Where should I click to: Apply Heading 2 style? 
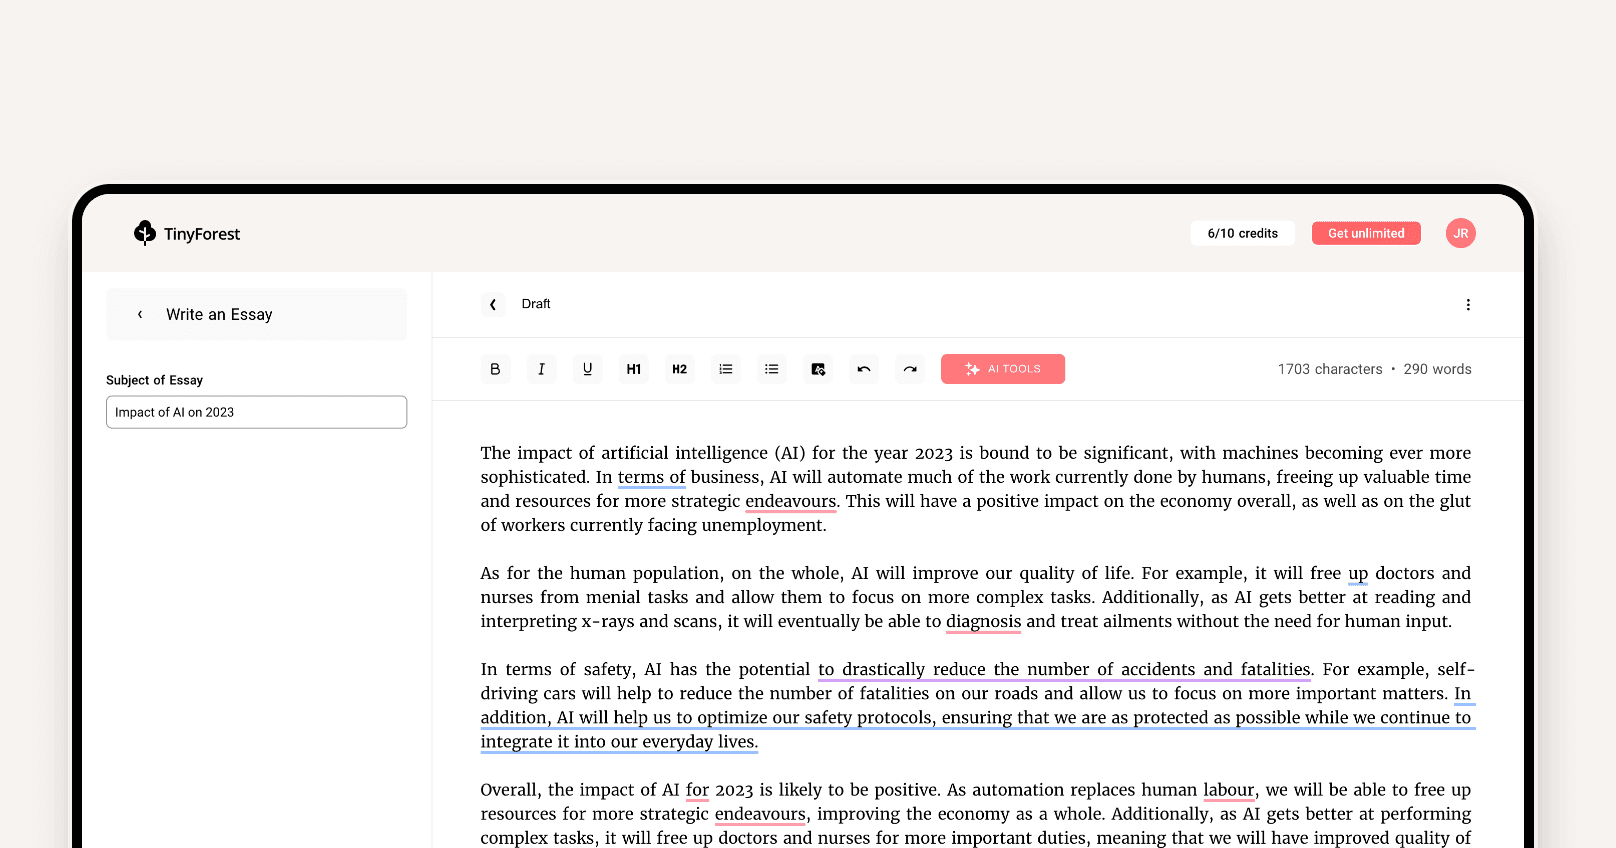[x=679, y=369]
